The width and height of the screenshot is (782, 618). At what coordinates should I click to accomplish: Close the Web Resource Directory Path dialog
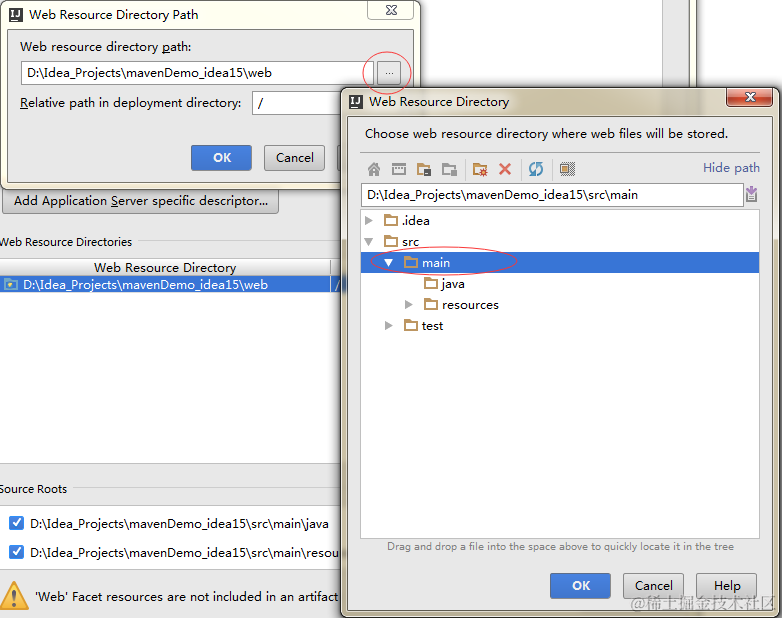pos(391,10)
